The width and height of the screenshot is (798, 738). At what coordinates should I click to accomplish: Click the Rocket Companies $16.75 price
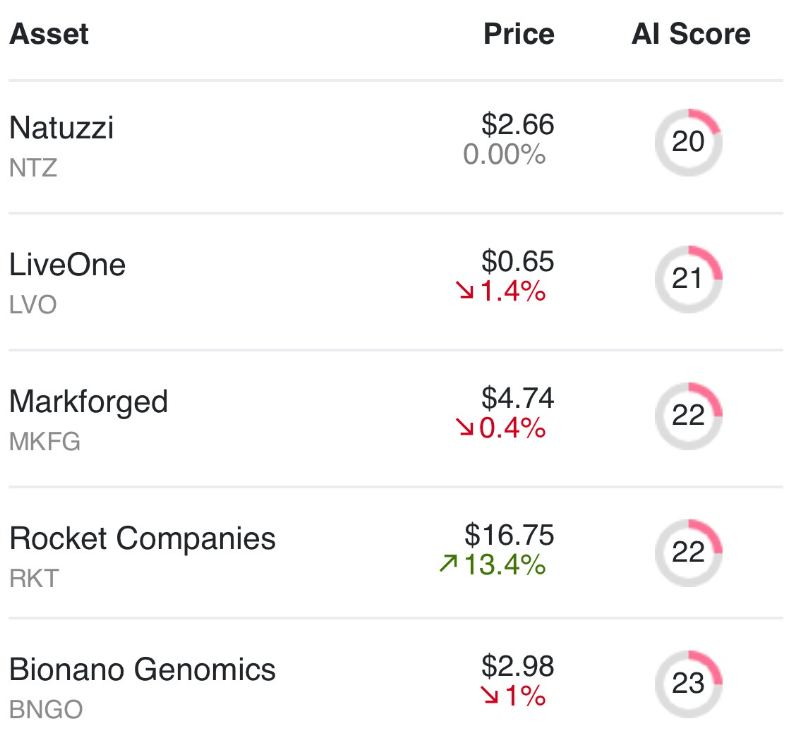[x=509, y=535]
